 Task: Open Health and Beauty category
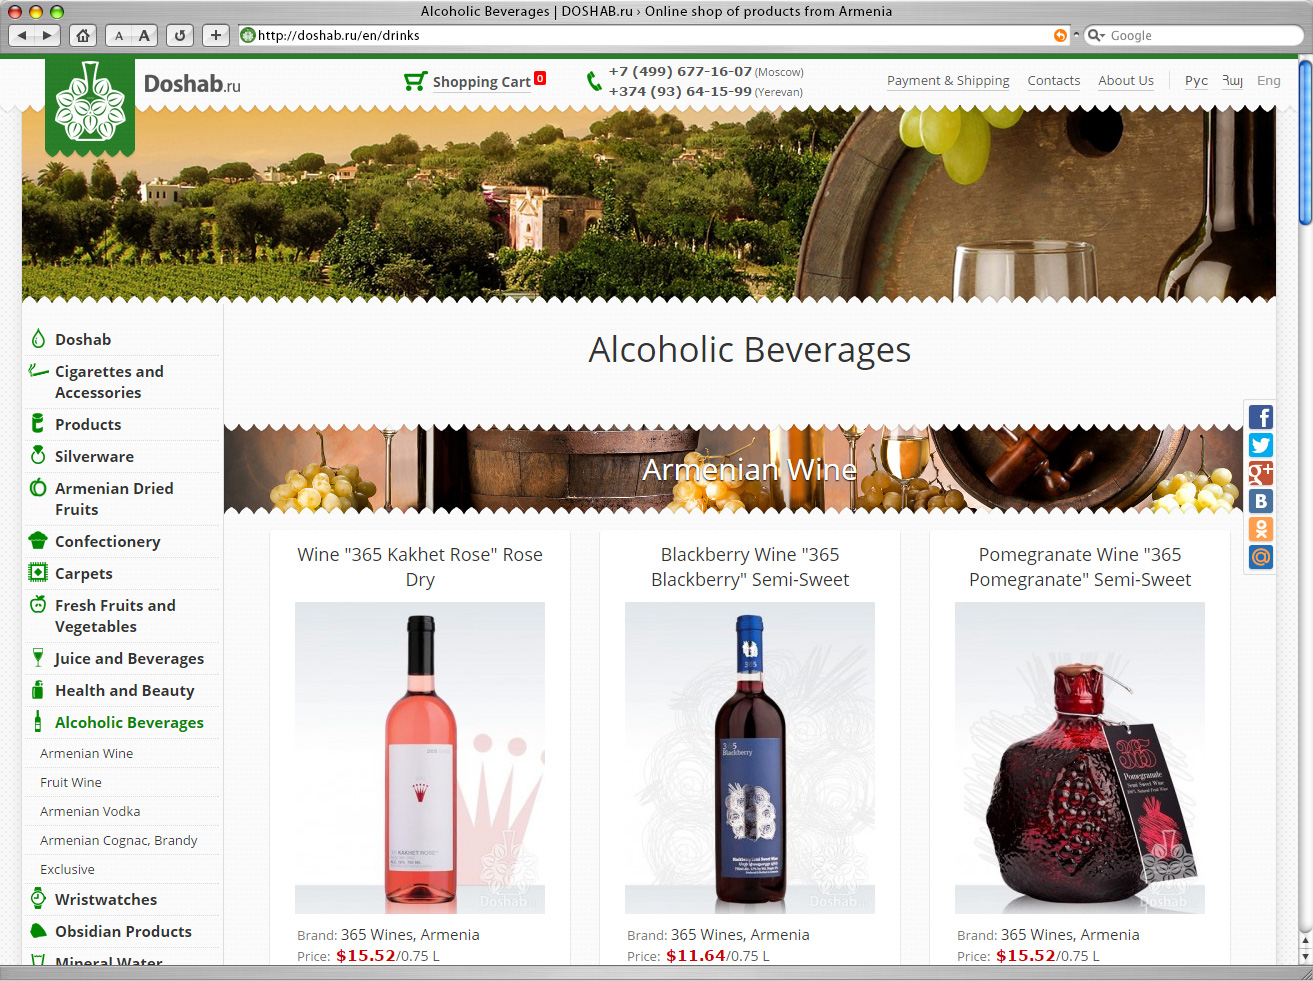pos(124,691)
